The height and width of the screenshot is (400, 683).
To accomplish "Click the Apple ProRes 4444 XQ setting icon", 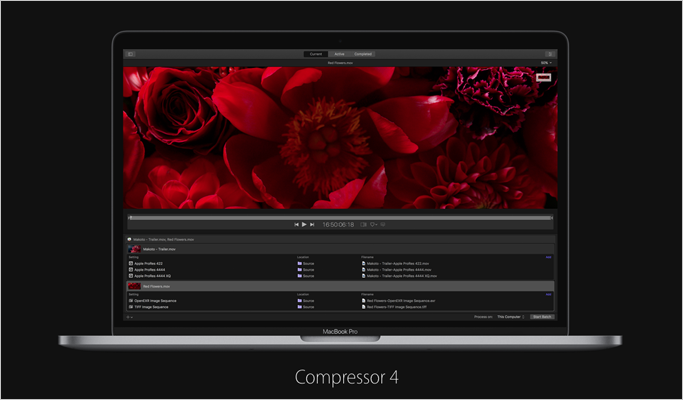I will [x=131, y=276].
